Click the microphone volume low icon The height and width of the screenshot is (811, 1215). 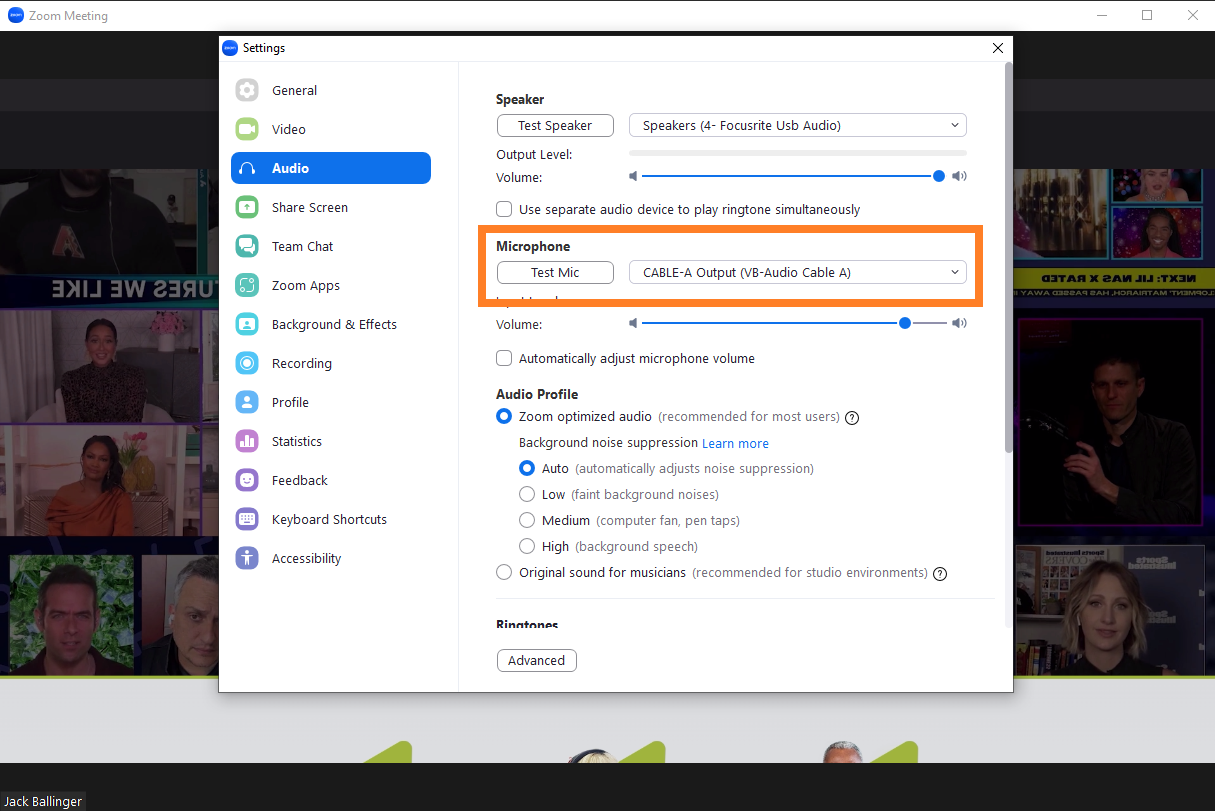pyautogui.click(x=633, y=323)
